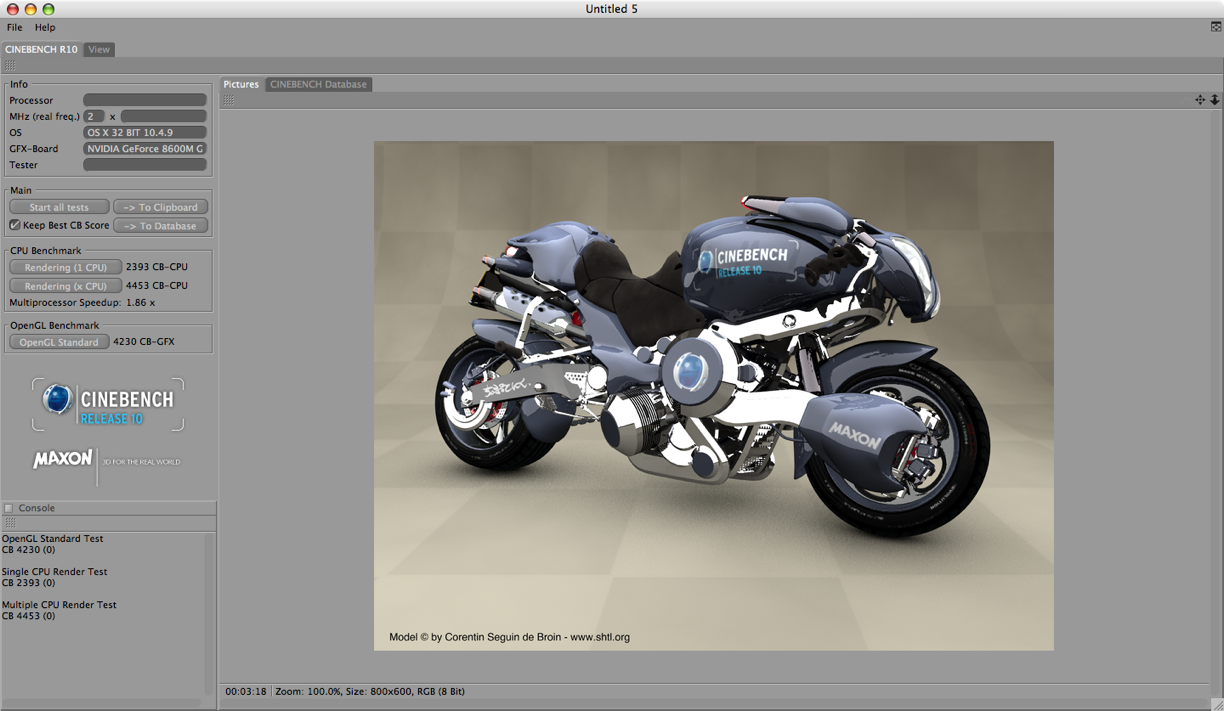Viewport: 1224px width, 711px height.
Task: Click the CINEBENCH Release 10 logo in left panel
Action: (108, 404)
